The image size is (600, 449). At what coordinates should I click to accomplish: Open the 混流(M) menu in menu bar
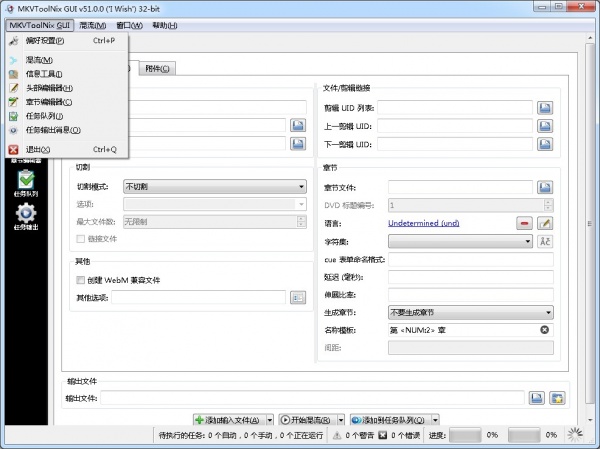coord(93,26)
